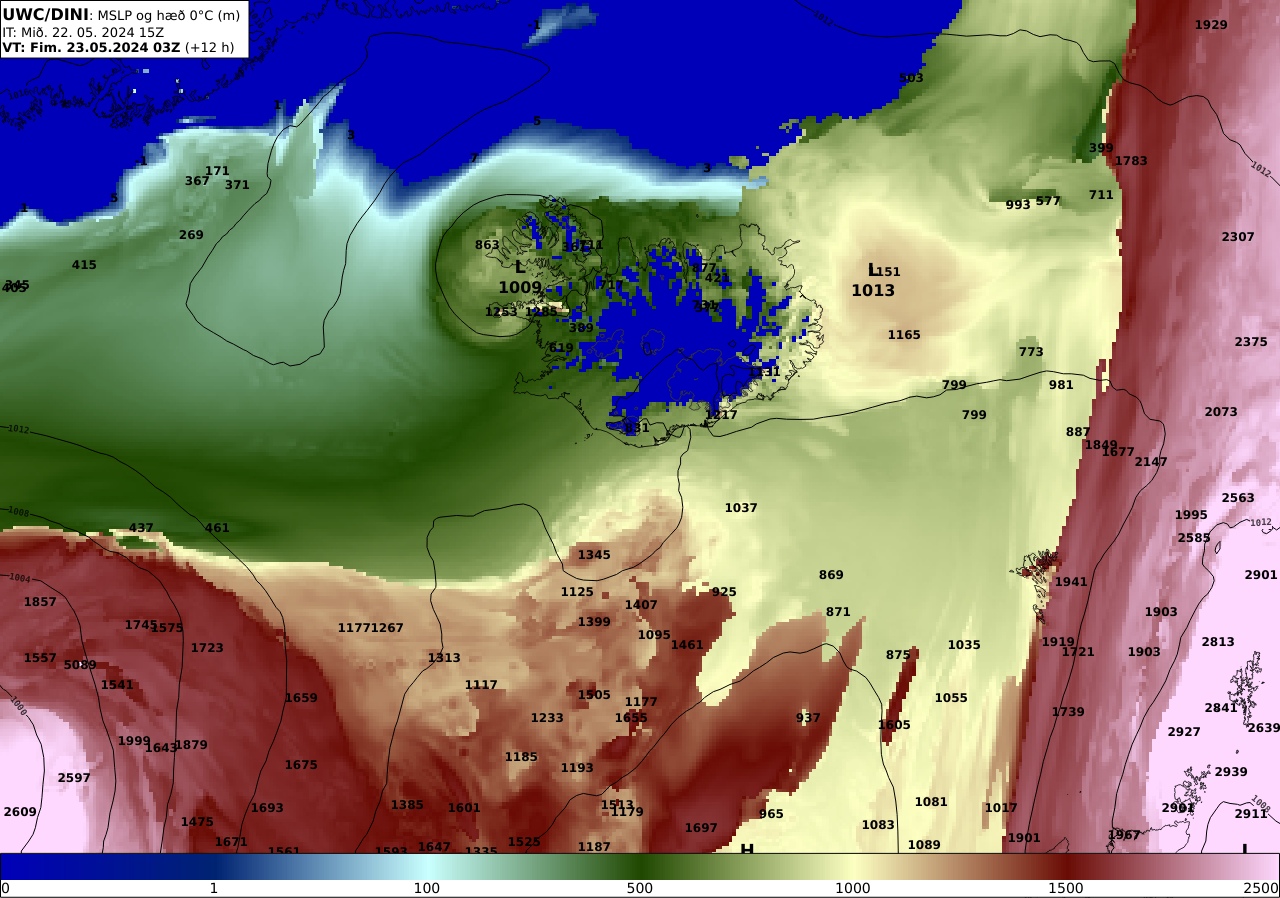Click the height value 993
Image resolution: width=1280 pixels, height=898 pixels.
(1018, 205)
